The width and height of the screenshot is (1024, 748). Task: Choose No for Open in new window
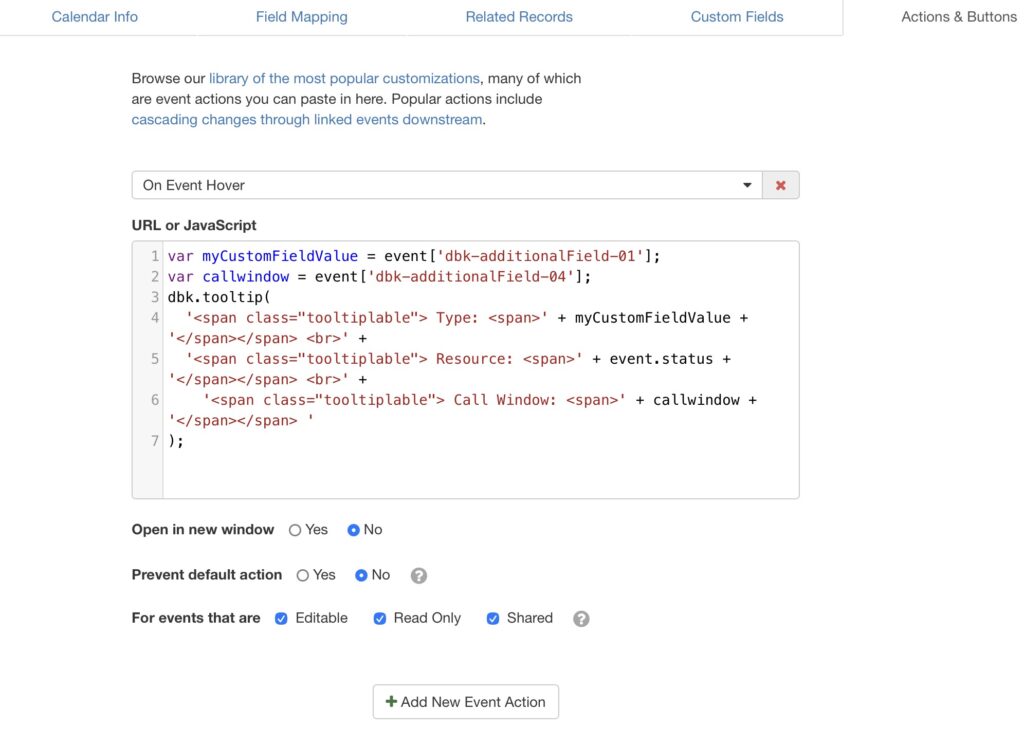click(353, 530)
